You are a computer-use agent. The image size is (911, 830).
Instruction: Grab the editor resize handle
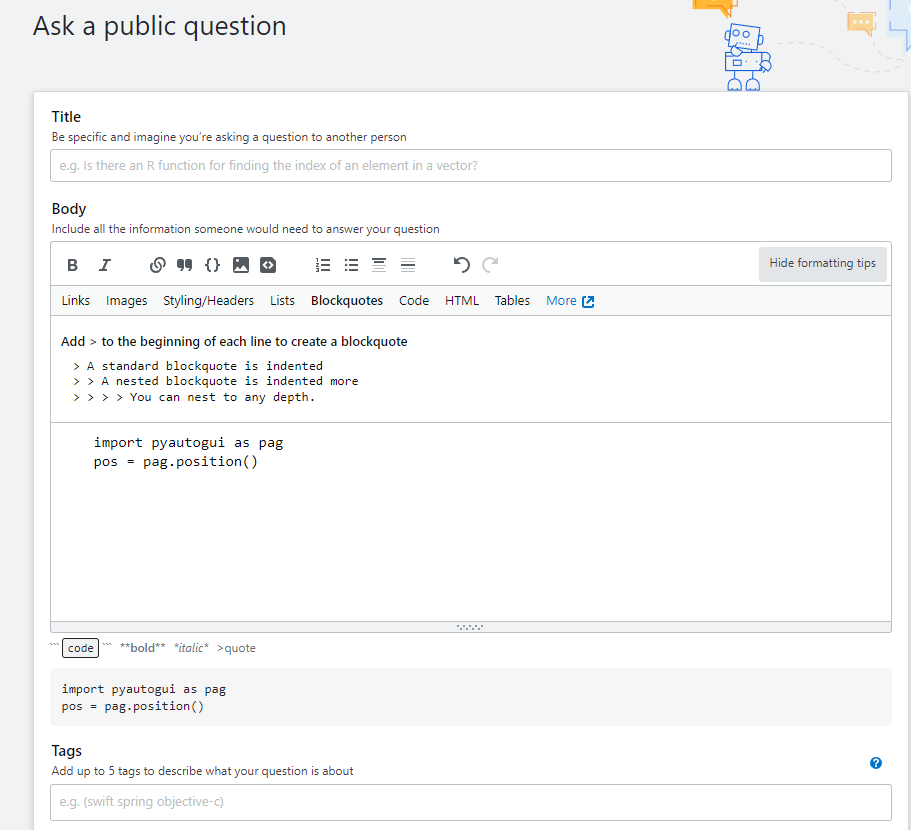coord(471,627)
